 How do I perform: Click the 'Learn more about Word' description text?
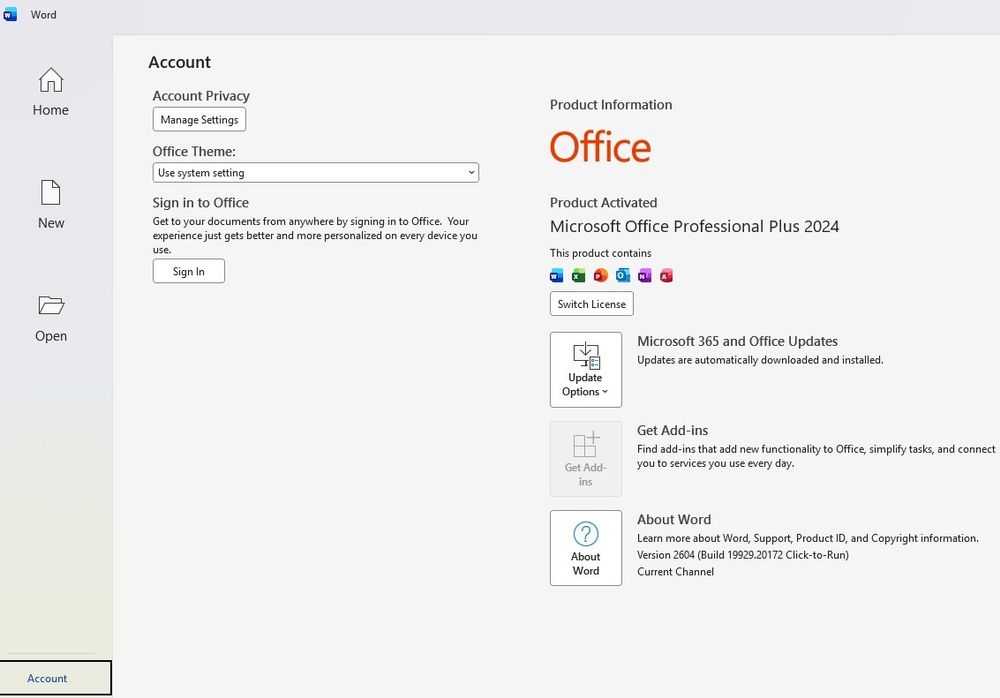(808, 538)
